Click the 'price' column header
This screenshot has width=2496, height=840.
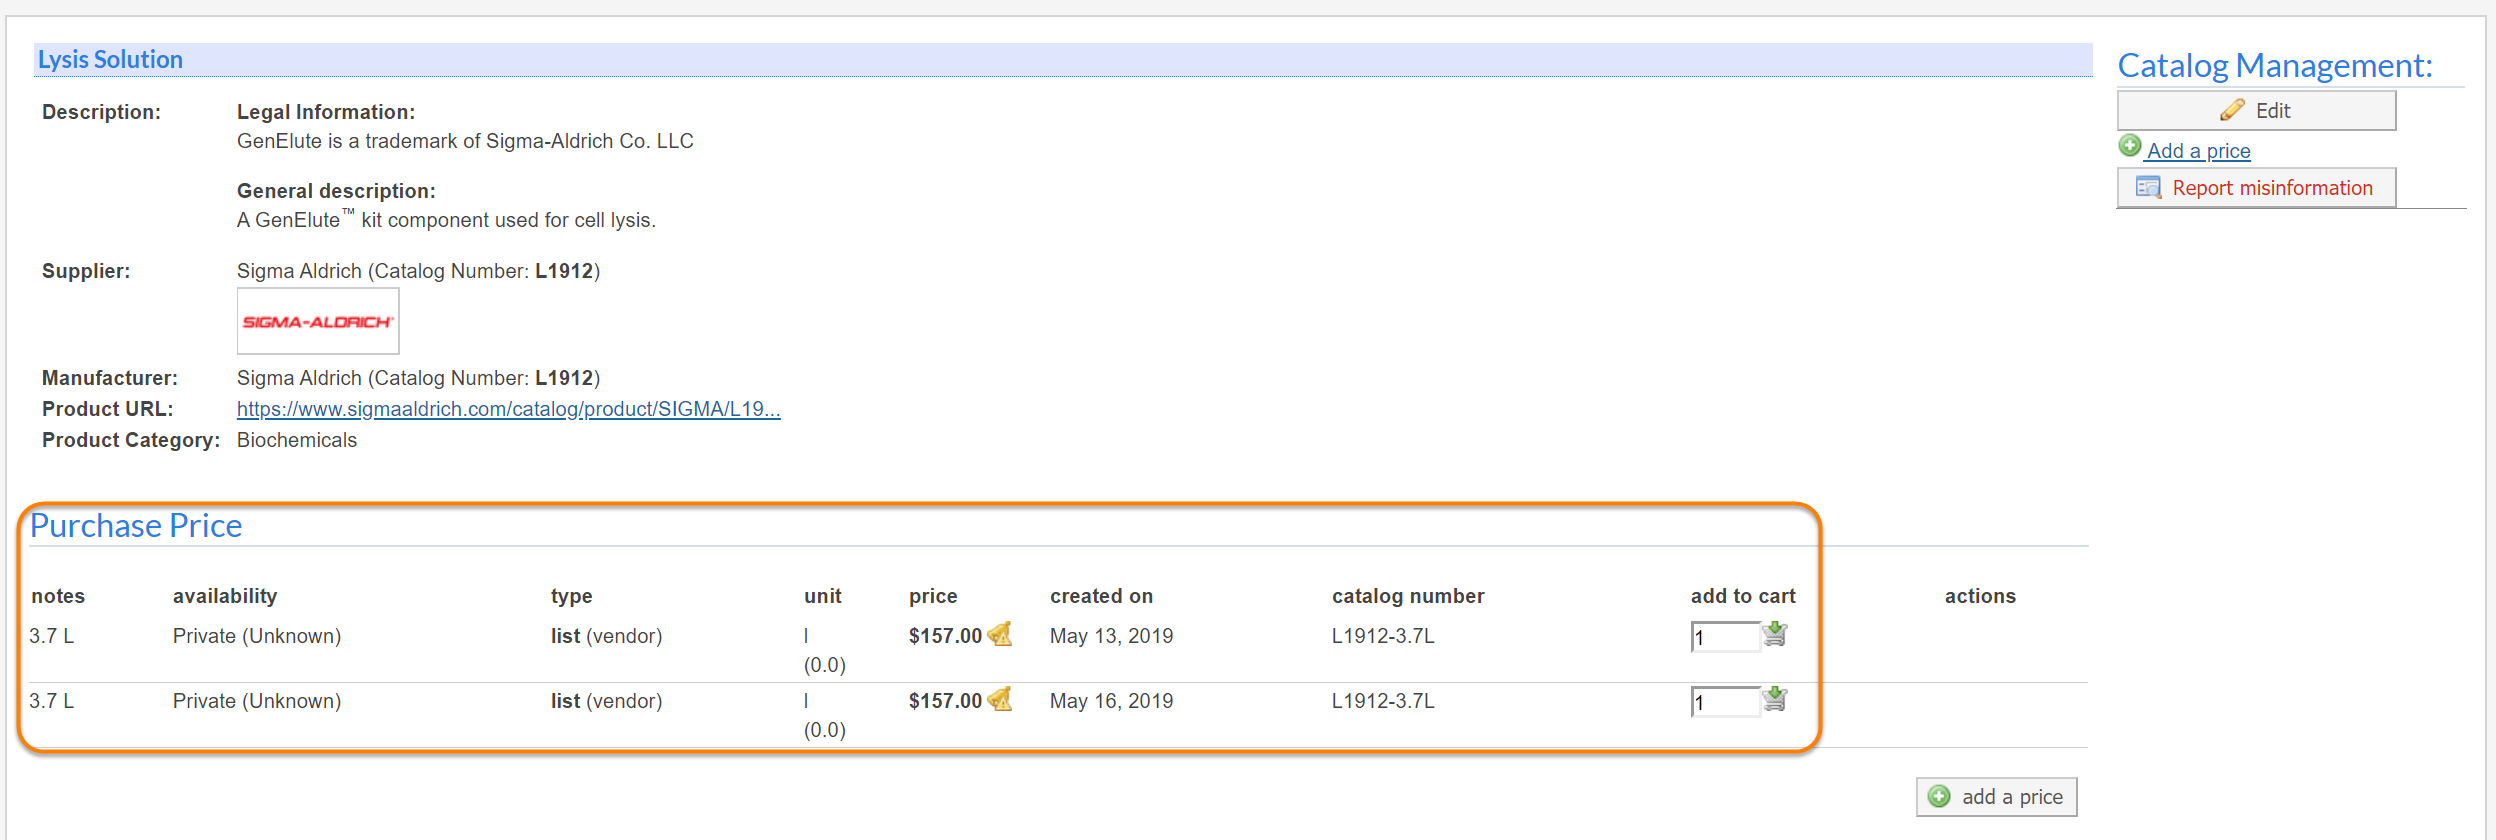coord(933,596)
